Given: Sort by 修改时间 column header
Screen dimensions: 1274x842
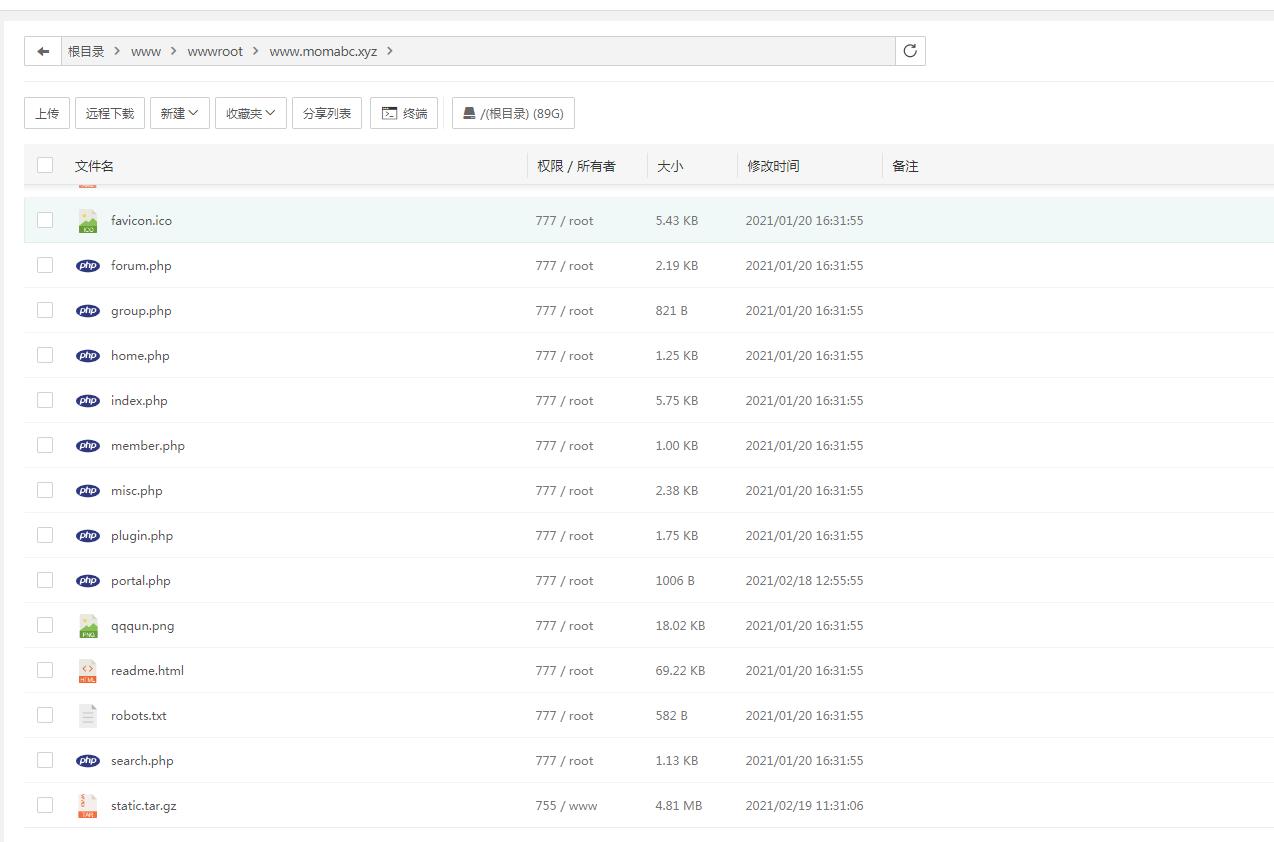Looking at the screenshot, I should (773, 166).
